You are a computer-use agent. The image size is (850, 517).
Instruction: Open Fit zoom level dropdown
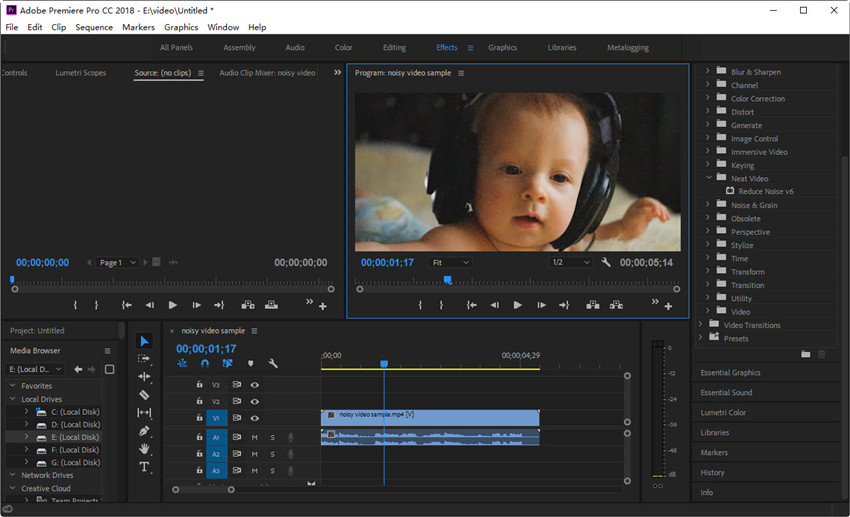pyautogui.click(x=450, y=262)
